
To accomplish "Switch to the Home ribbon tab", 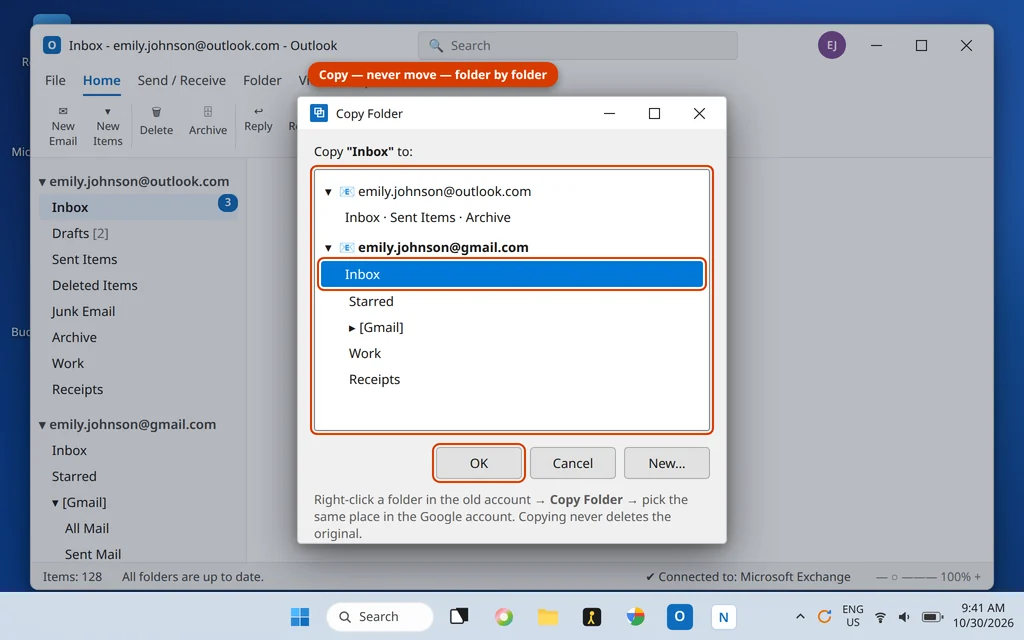I will tap(101, 80).
